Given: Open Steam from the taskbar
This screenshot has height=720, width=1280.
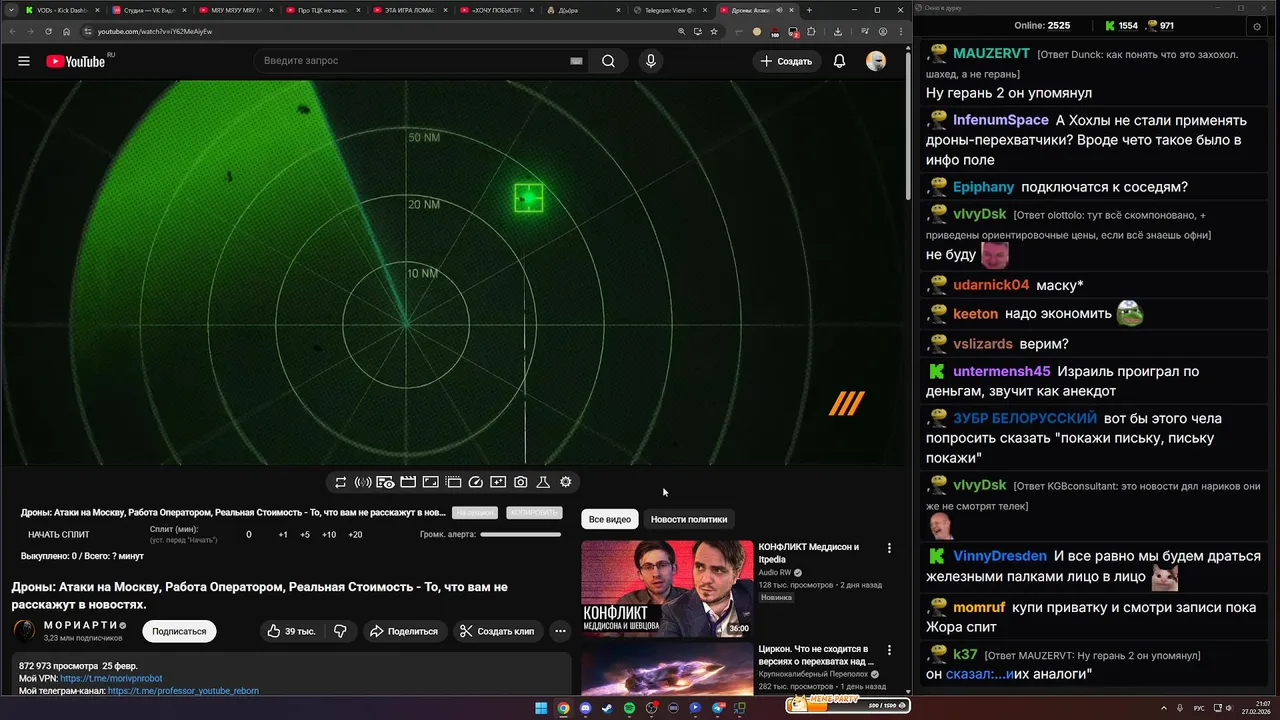Looking at the screenshot, I should click(607, 708).
